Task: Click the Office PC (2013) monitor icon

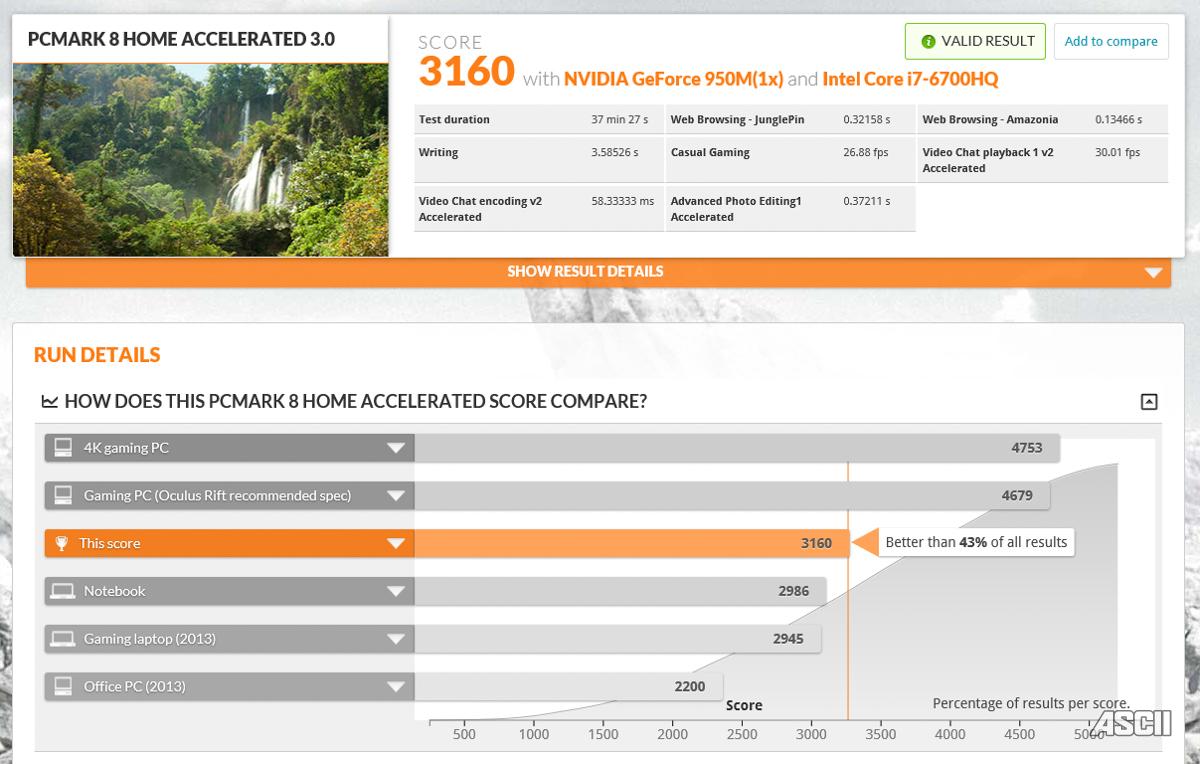Action: coord(63,686)
